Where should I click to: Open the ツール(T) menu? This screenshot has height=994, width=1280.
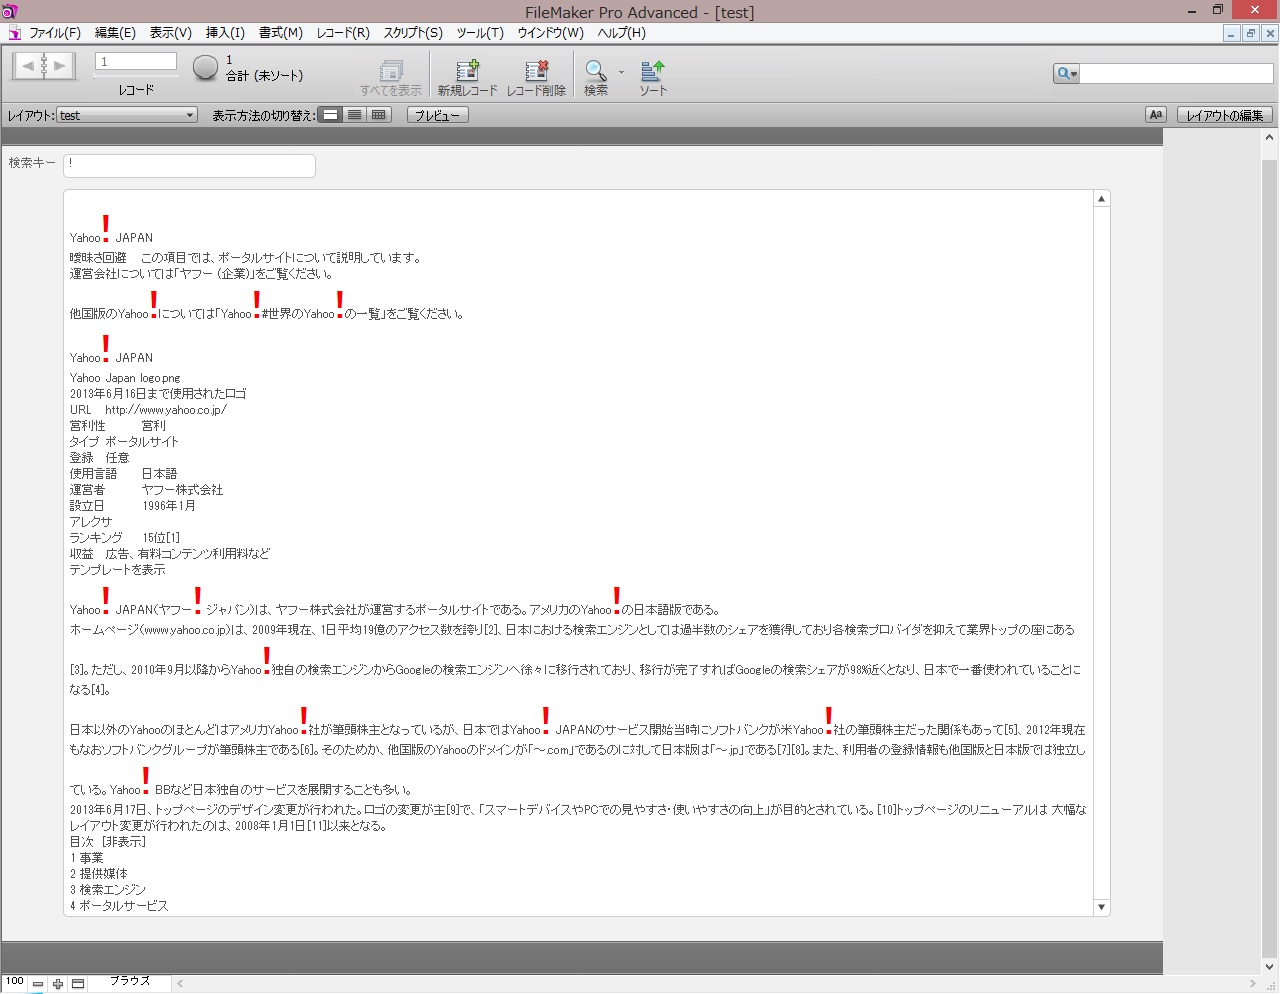tap(480, 33)
